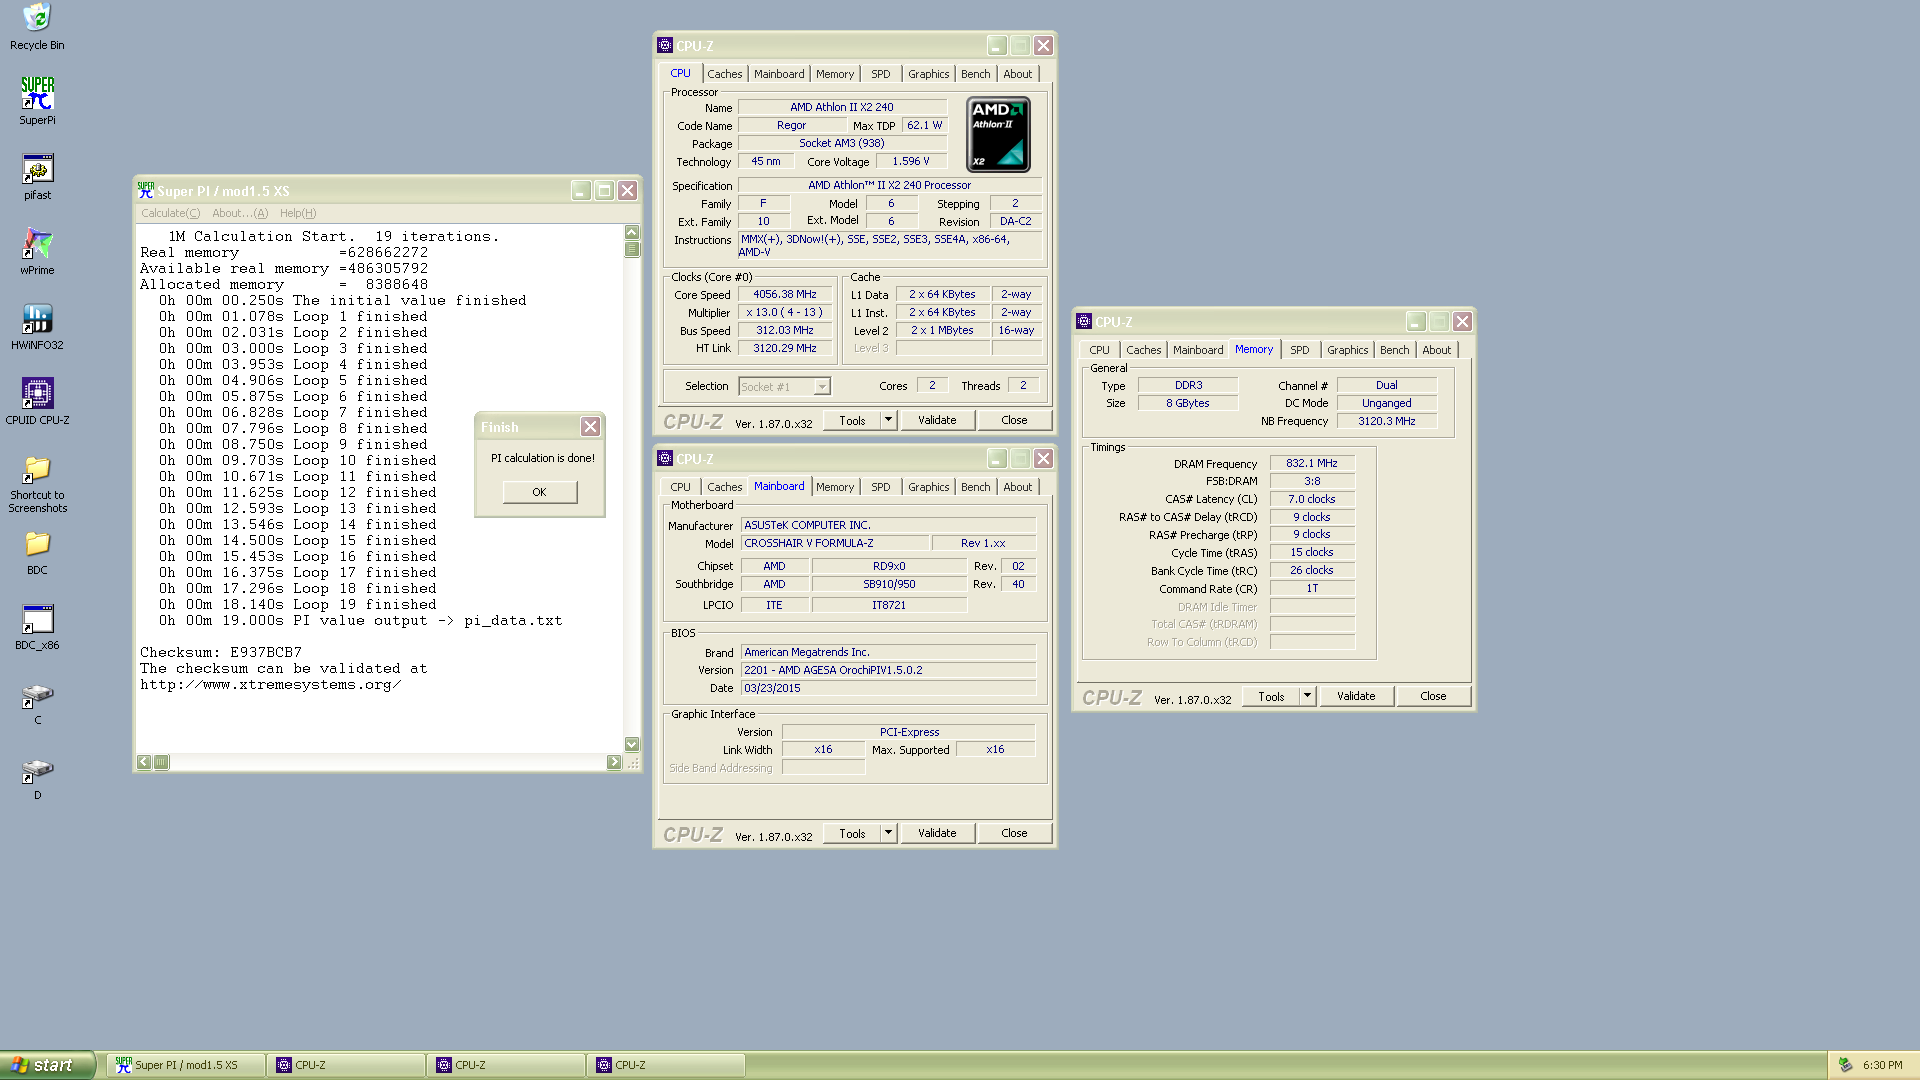Open the Socket #1 selection dropdown
Viewport: 1920px width, 1080px height.
[x=784, y=386]
